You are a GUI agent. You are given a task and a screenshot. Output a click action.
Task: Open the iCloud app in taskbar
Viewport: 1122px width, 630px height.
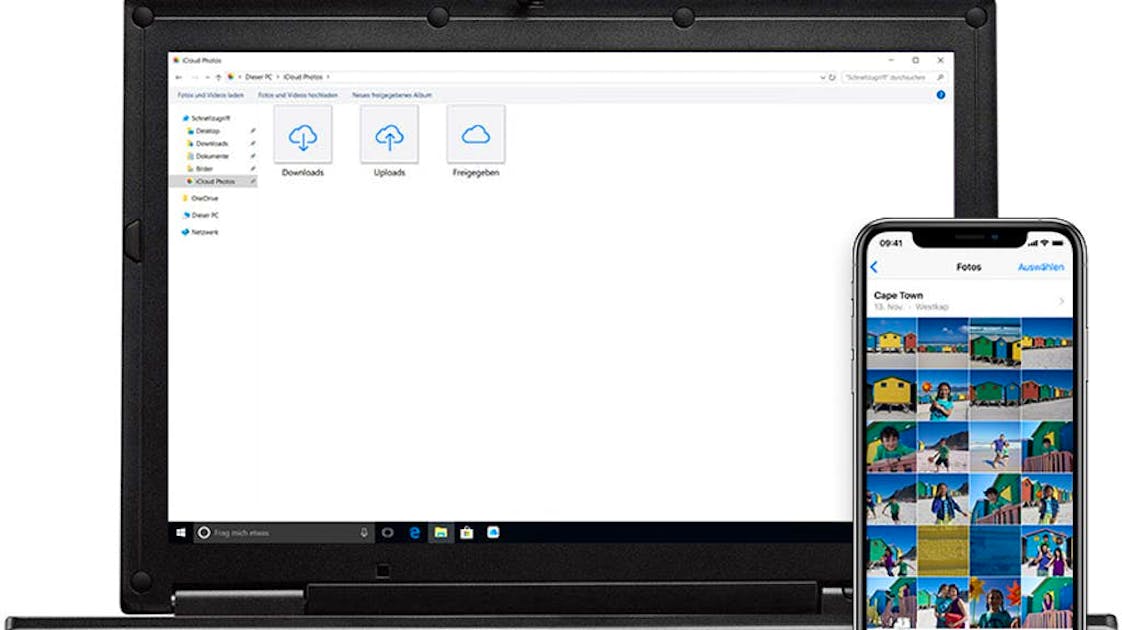[x=492, y=533]
